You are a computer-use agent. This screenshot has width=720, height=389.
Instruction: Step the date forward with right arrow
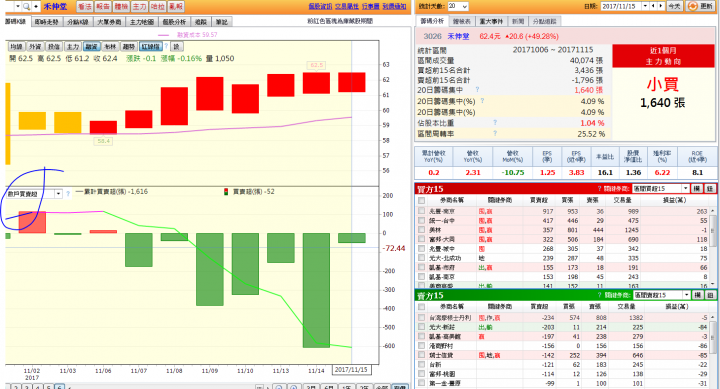[x=661, y=6]
